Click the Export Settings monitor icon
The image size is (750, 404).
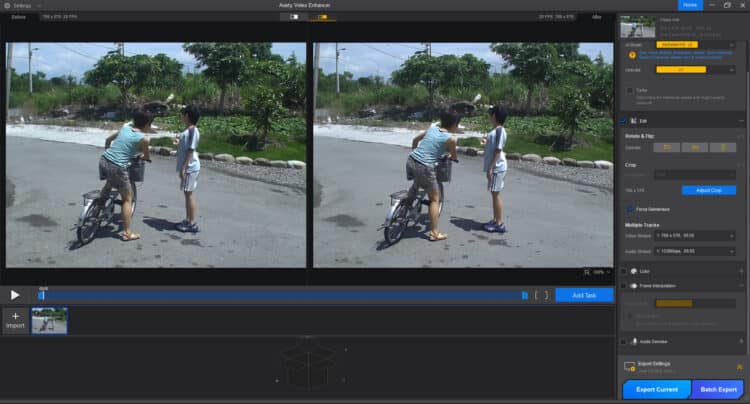[x=629, y=367]
